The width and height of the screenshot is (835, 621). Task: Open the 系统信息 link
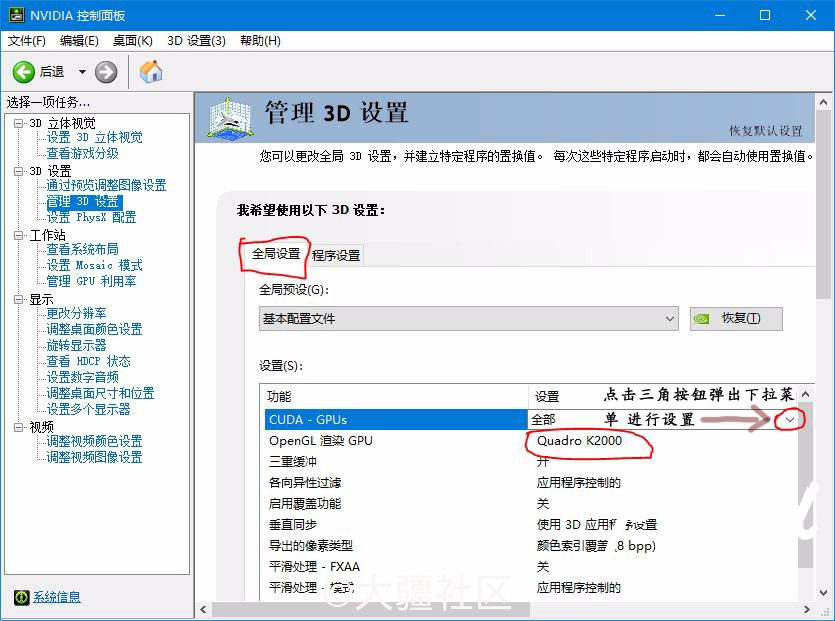tap(56, 597)
